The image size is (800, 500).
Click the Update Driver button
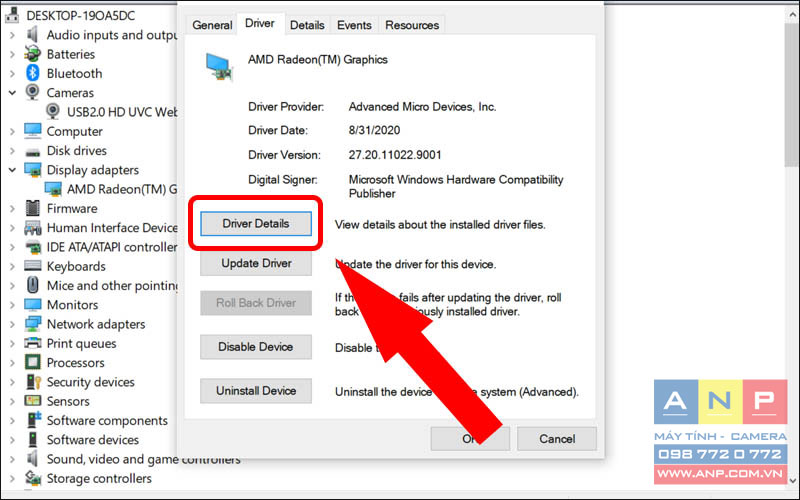pos(256,263)
